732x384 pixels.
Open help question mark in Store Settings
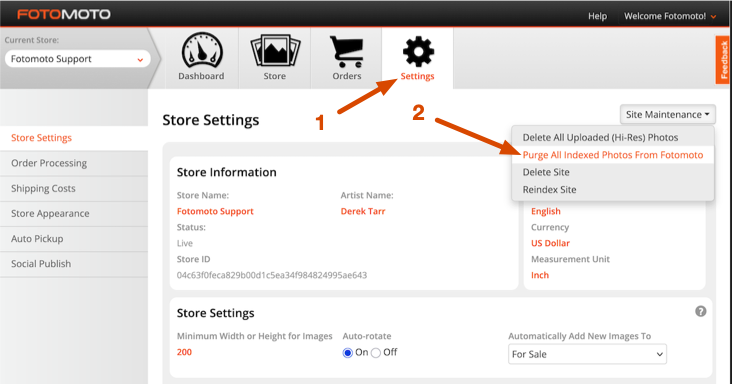coord(700,311)
